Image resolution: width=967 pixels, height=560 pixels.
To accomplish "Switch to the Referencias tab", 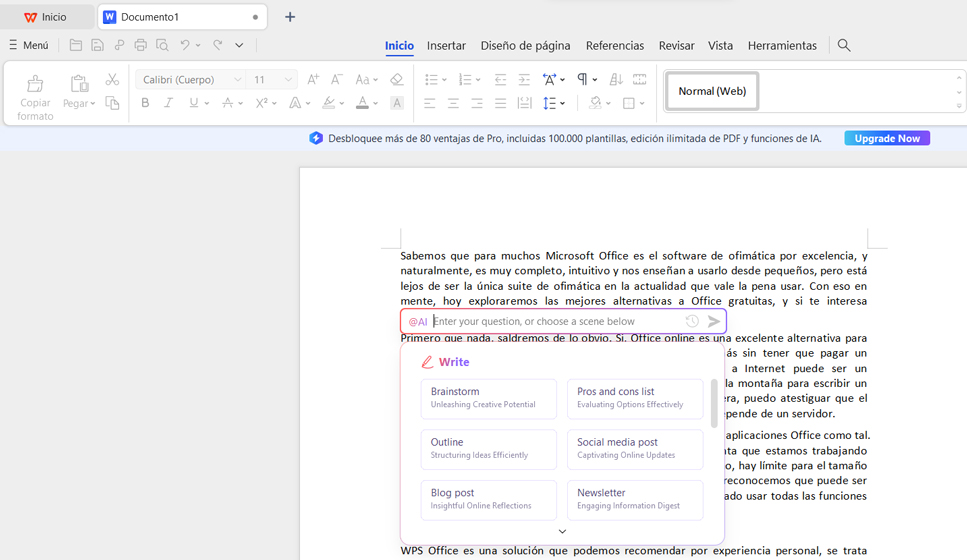I will coord(615,46).
